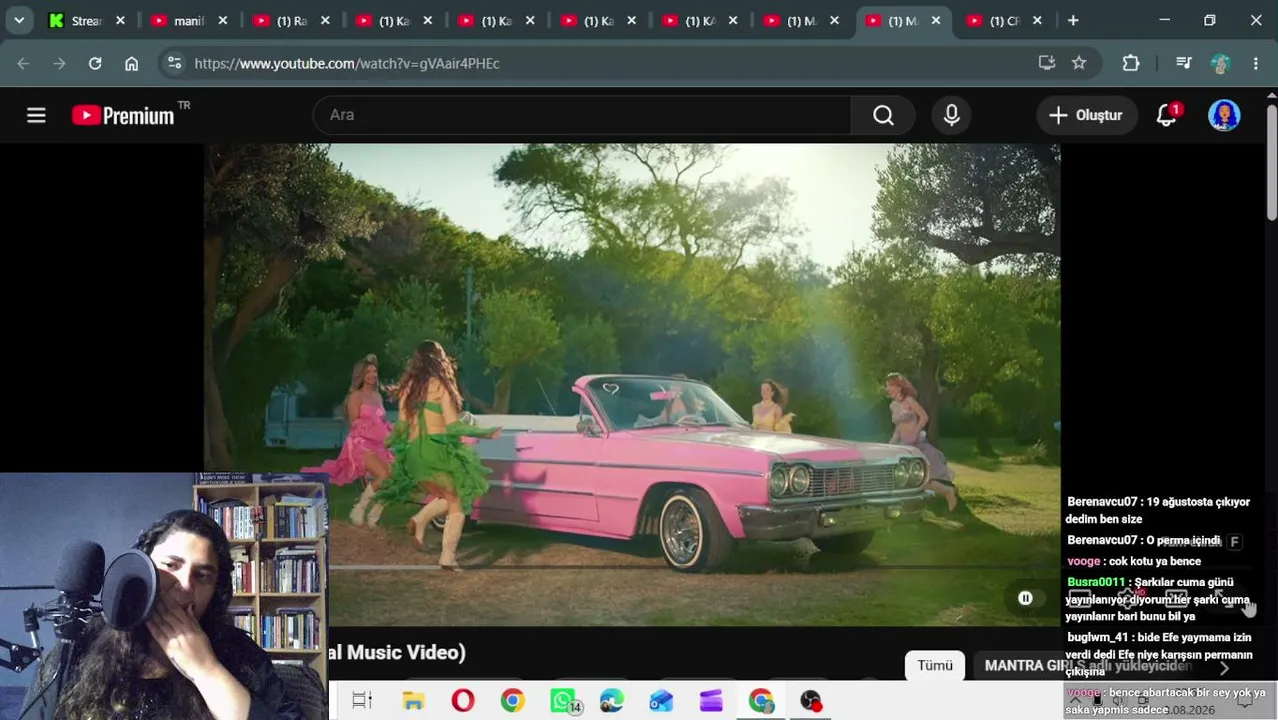View site information icon in address bar
This screenshot has height=720, width=1278.
click(x=174, y=63)
